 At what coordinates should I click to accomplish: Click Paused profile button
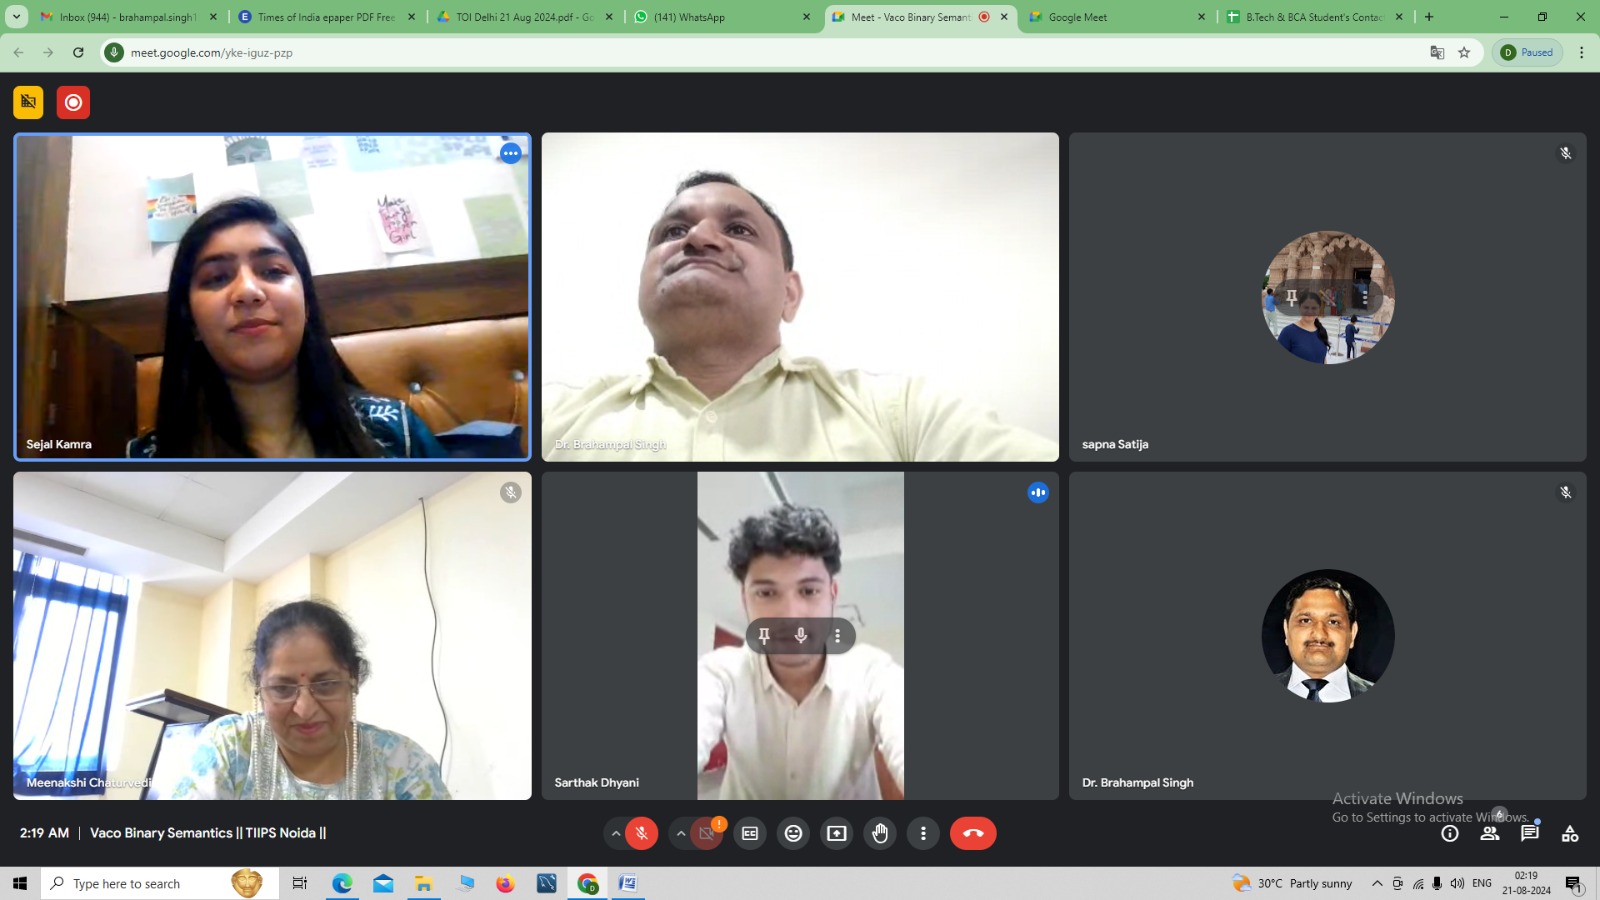(x=1527, y=52)
